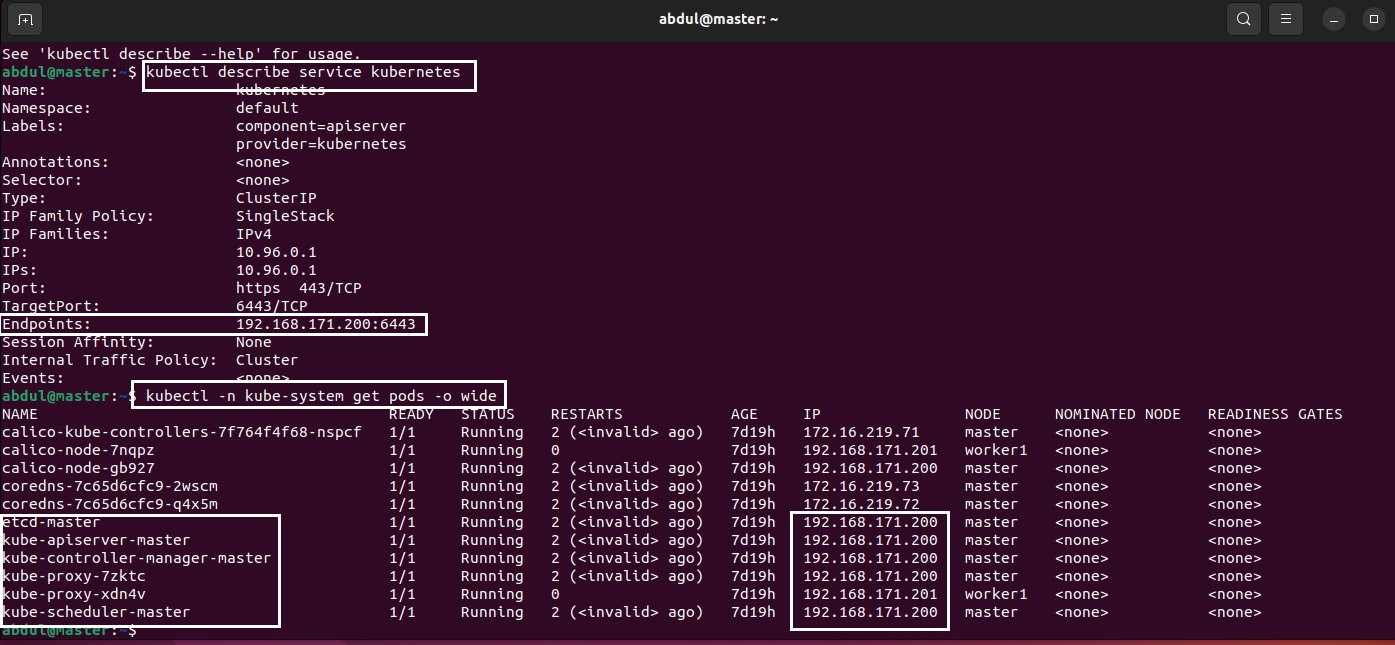Click the READINESS GATES column header

point(1274,414)
